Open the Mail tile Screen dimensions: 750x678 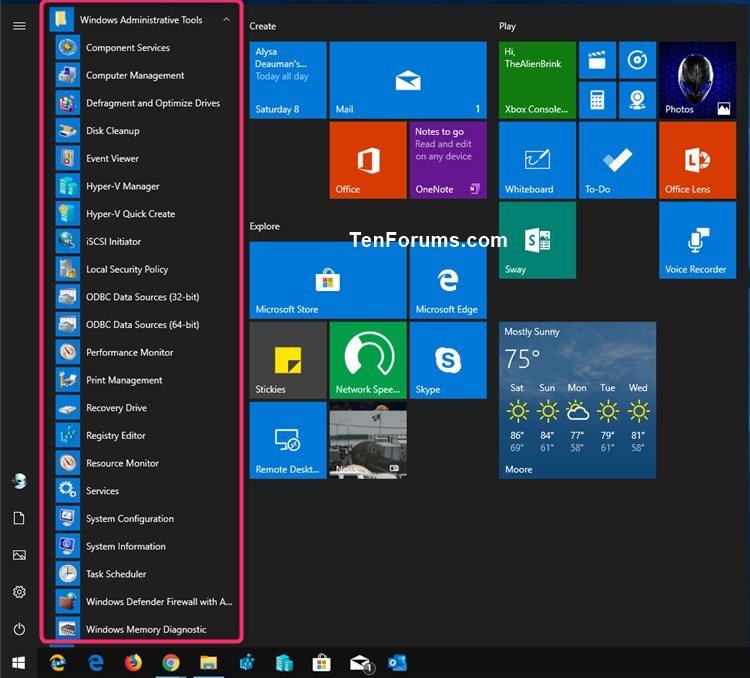click(408, 80)
